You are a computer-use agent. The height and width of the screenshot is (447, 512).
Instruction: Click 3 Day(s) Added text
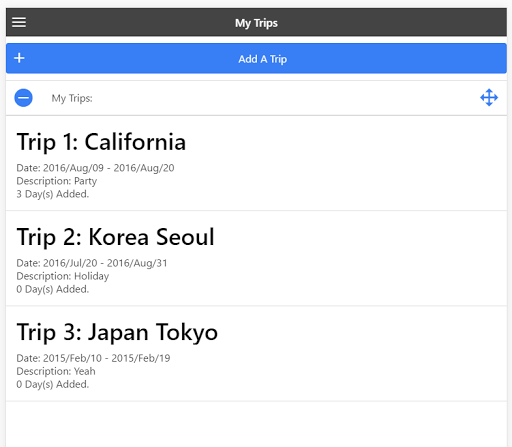click(x=53, y=194)
